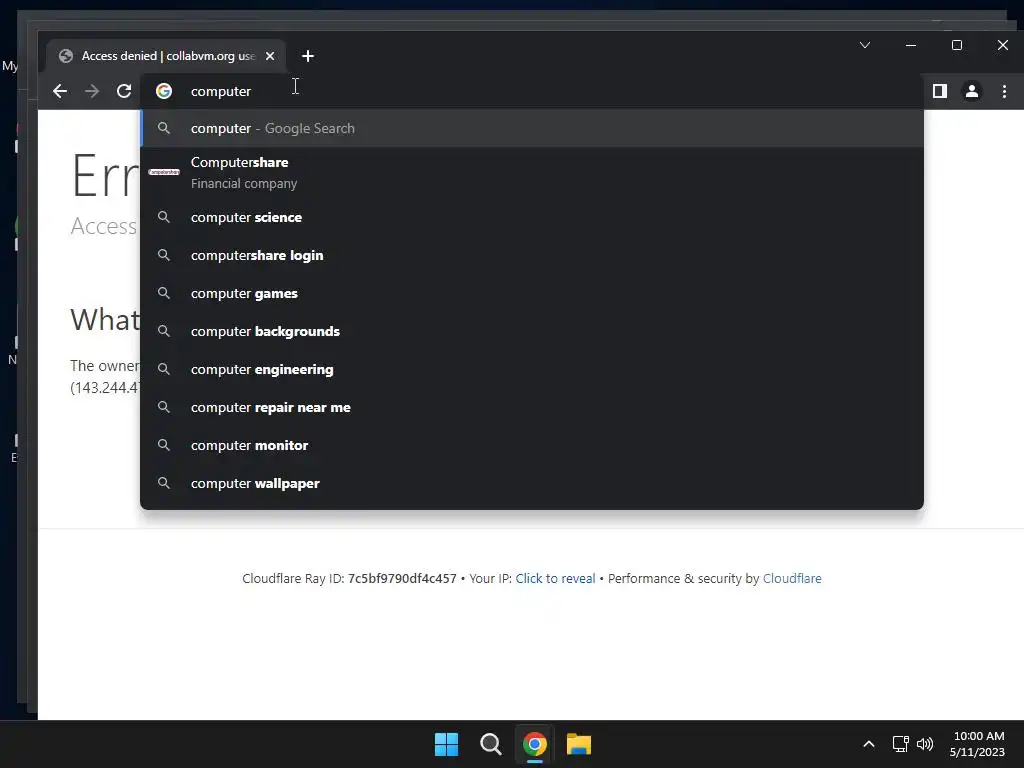Viewport: 1024px width, 768px height.
Task: Click the Chrome taskbar icon
Action: coord(535,744)
